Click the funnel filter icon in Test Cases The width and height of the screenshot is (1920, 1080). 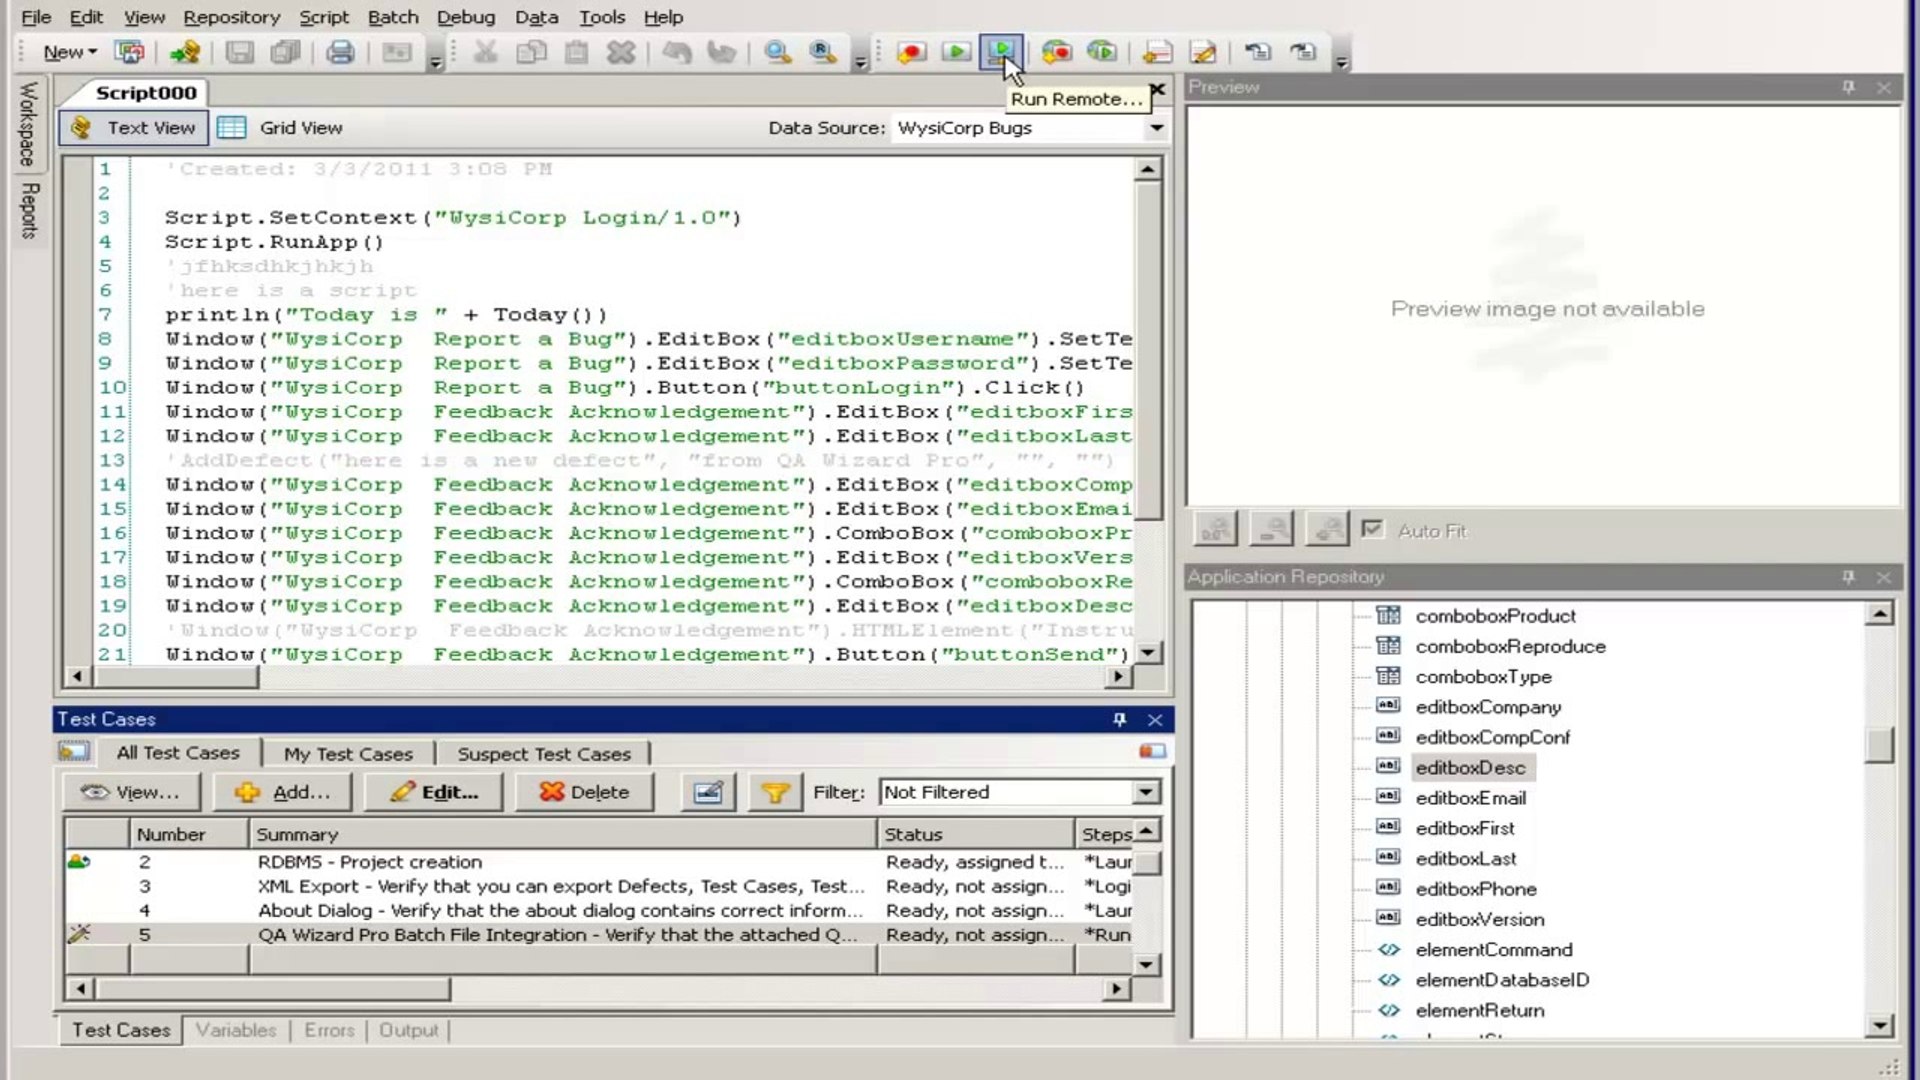coord(775,792)
